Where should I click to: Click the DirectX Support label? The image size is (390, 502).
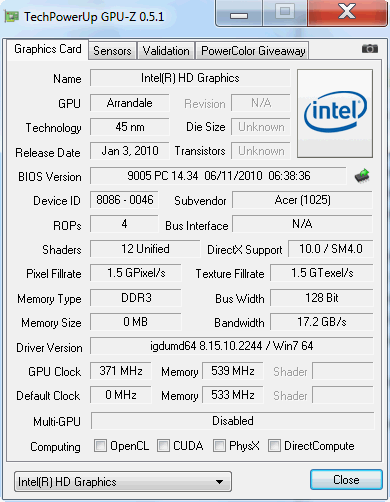(x=245, y=250)
